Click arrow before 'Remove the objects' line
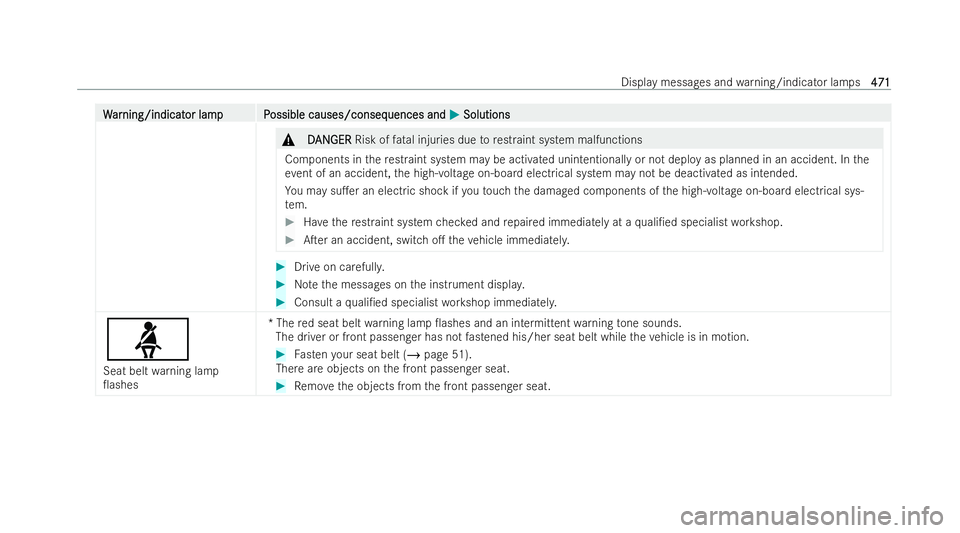 tap(280, 386)
